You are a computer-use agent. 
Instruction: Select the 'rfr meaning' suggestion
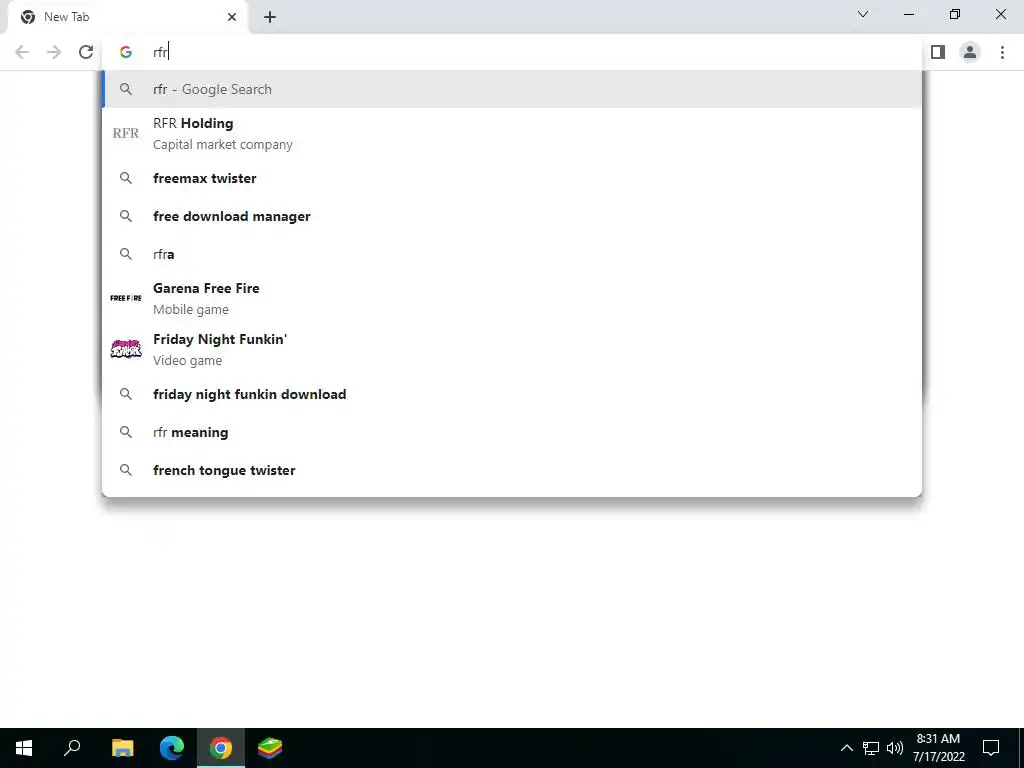coord(512,432)
